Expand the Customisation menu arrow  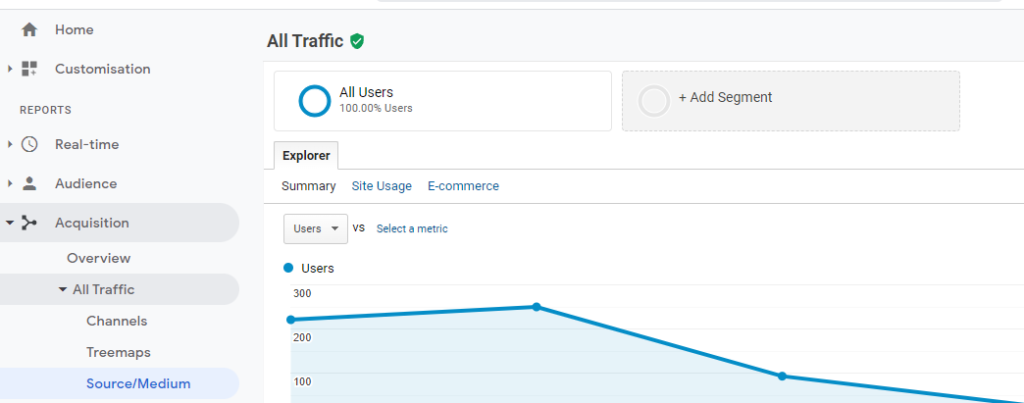pos(10,69)
